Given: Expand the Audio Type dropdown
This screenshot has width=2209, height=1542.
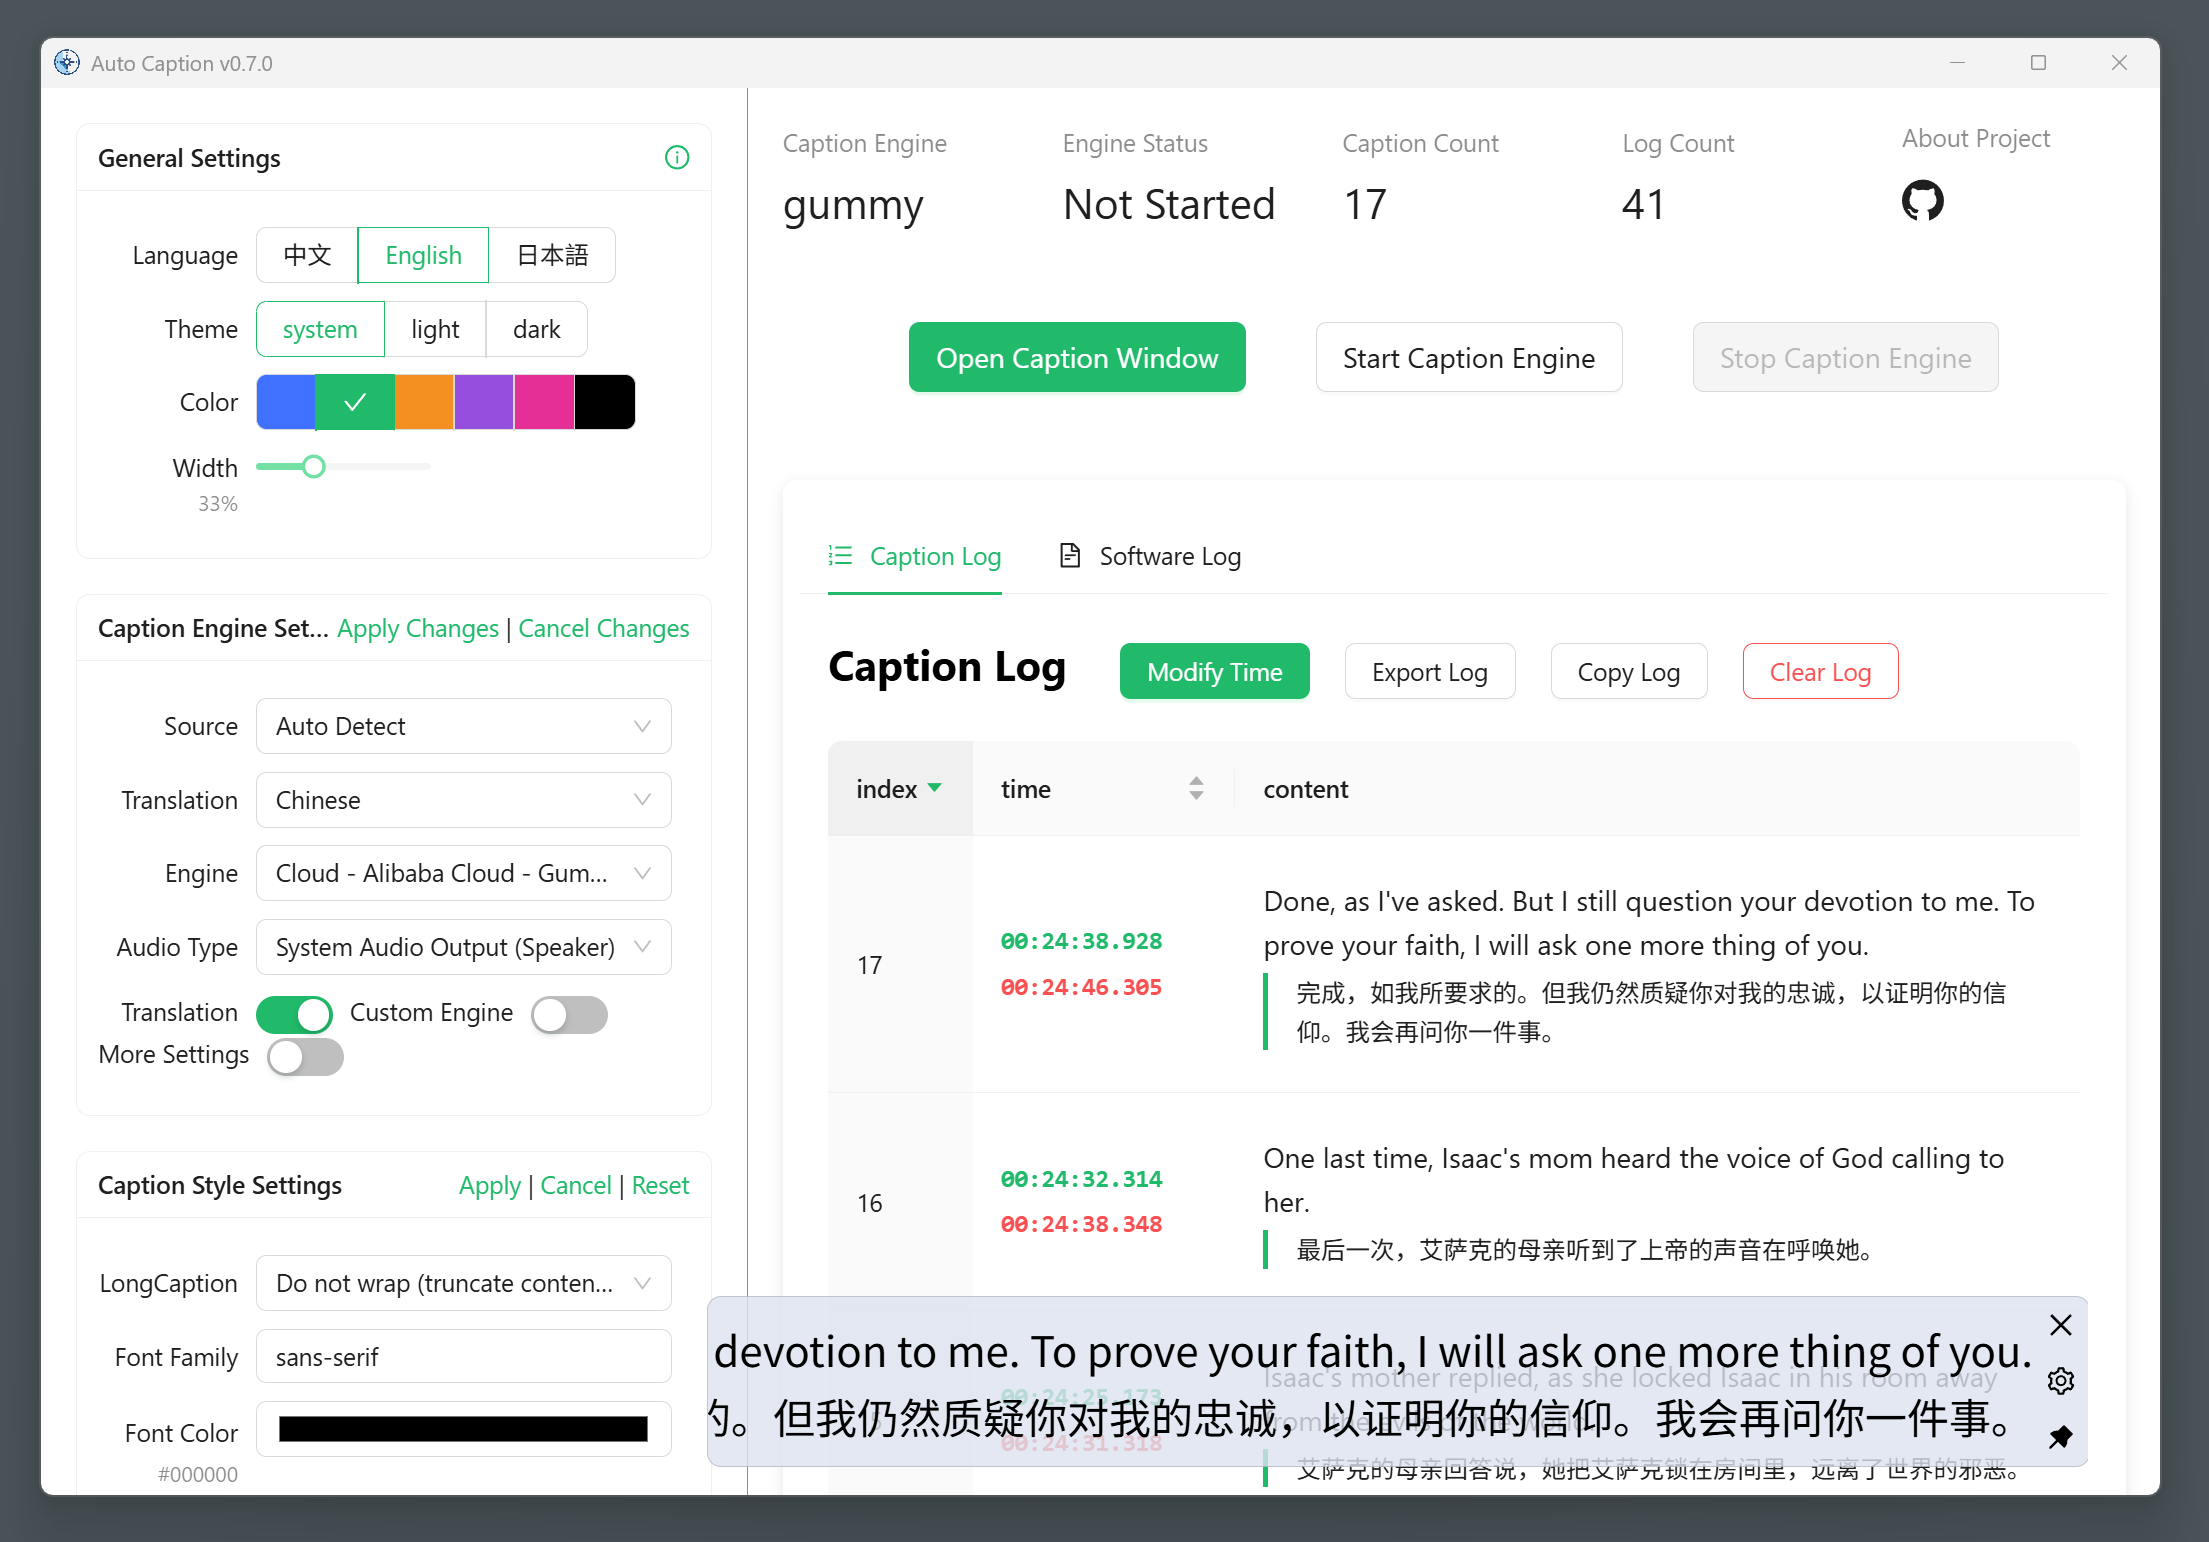Looking at the screenshot, I should pos(463,947).
